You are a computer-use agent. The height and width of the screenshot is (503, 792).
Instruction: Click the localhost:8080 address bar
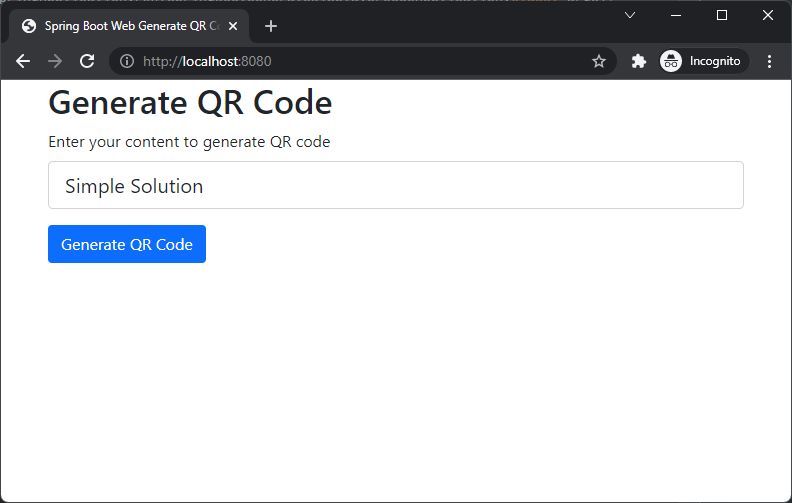point(363,61)
